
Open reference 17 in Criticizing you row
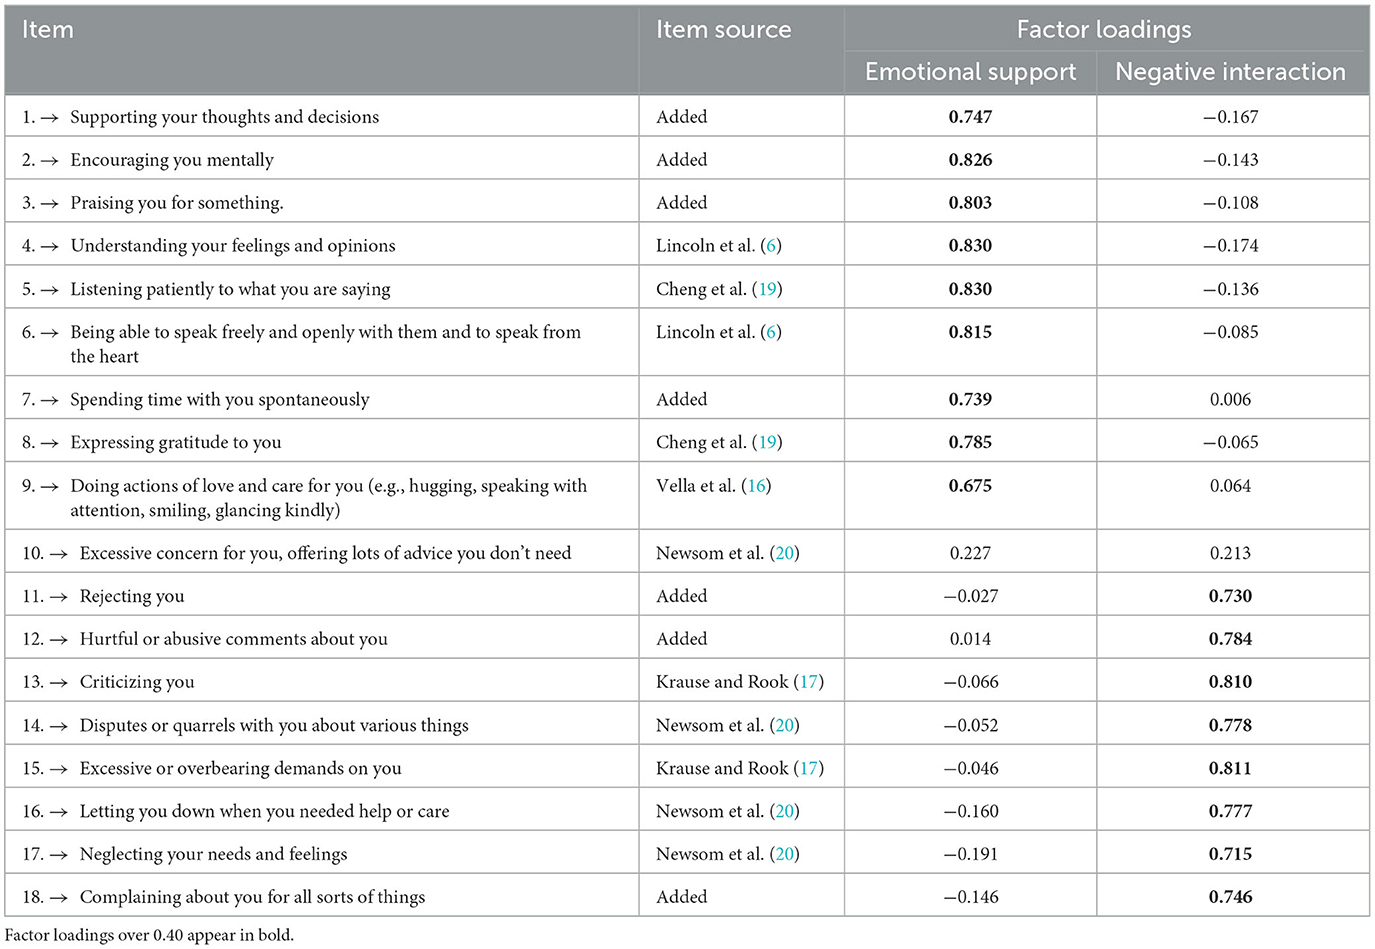tap(809, 682)
